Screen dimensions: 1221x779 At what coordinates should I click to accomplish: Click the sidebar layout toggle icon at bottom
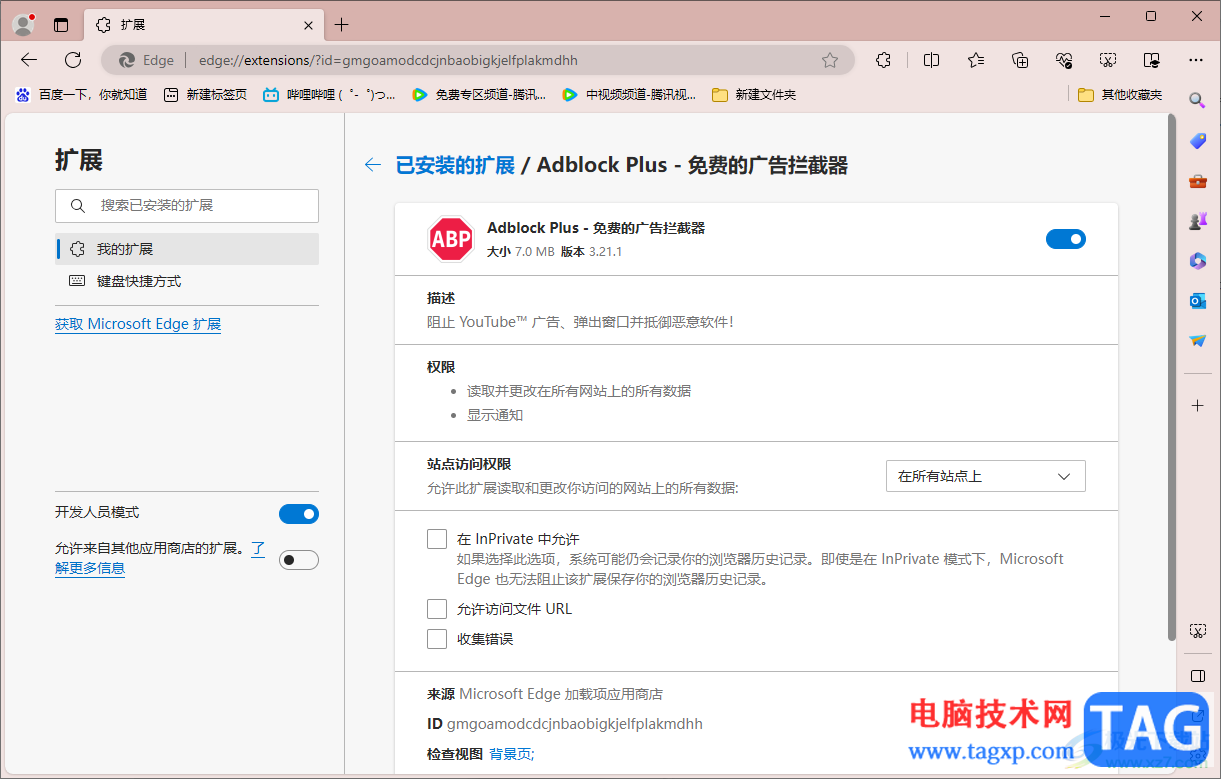click(1197, 675)
